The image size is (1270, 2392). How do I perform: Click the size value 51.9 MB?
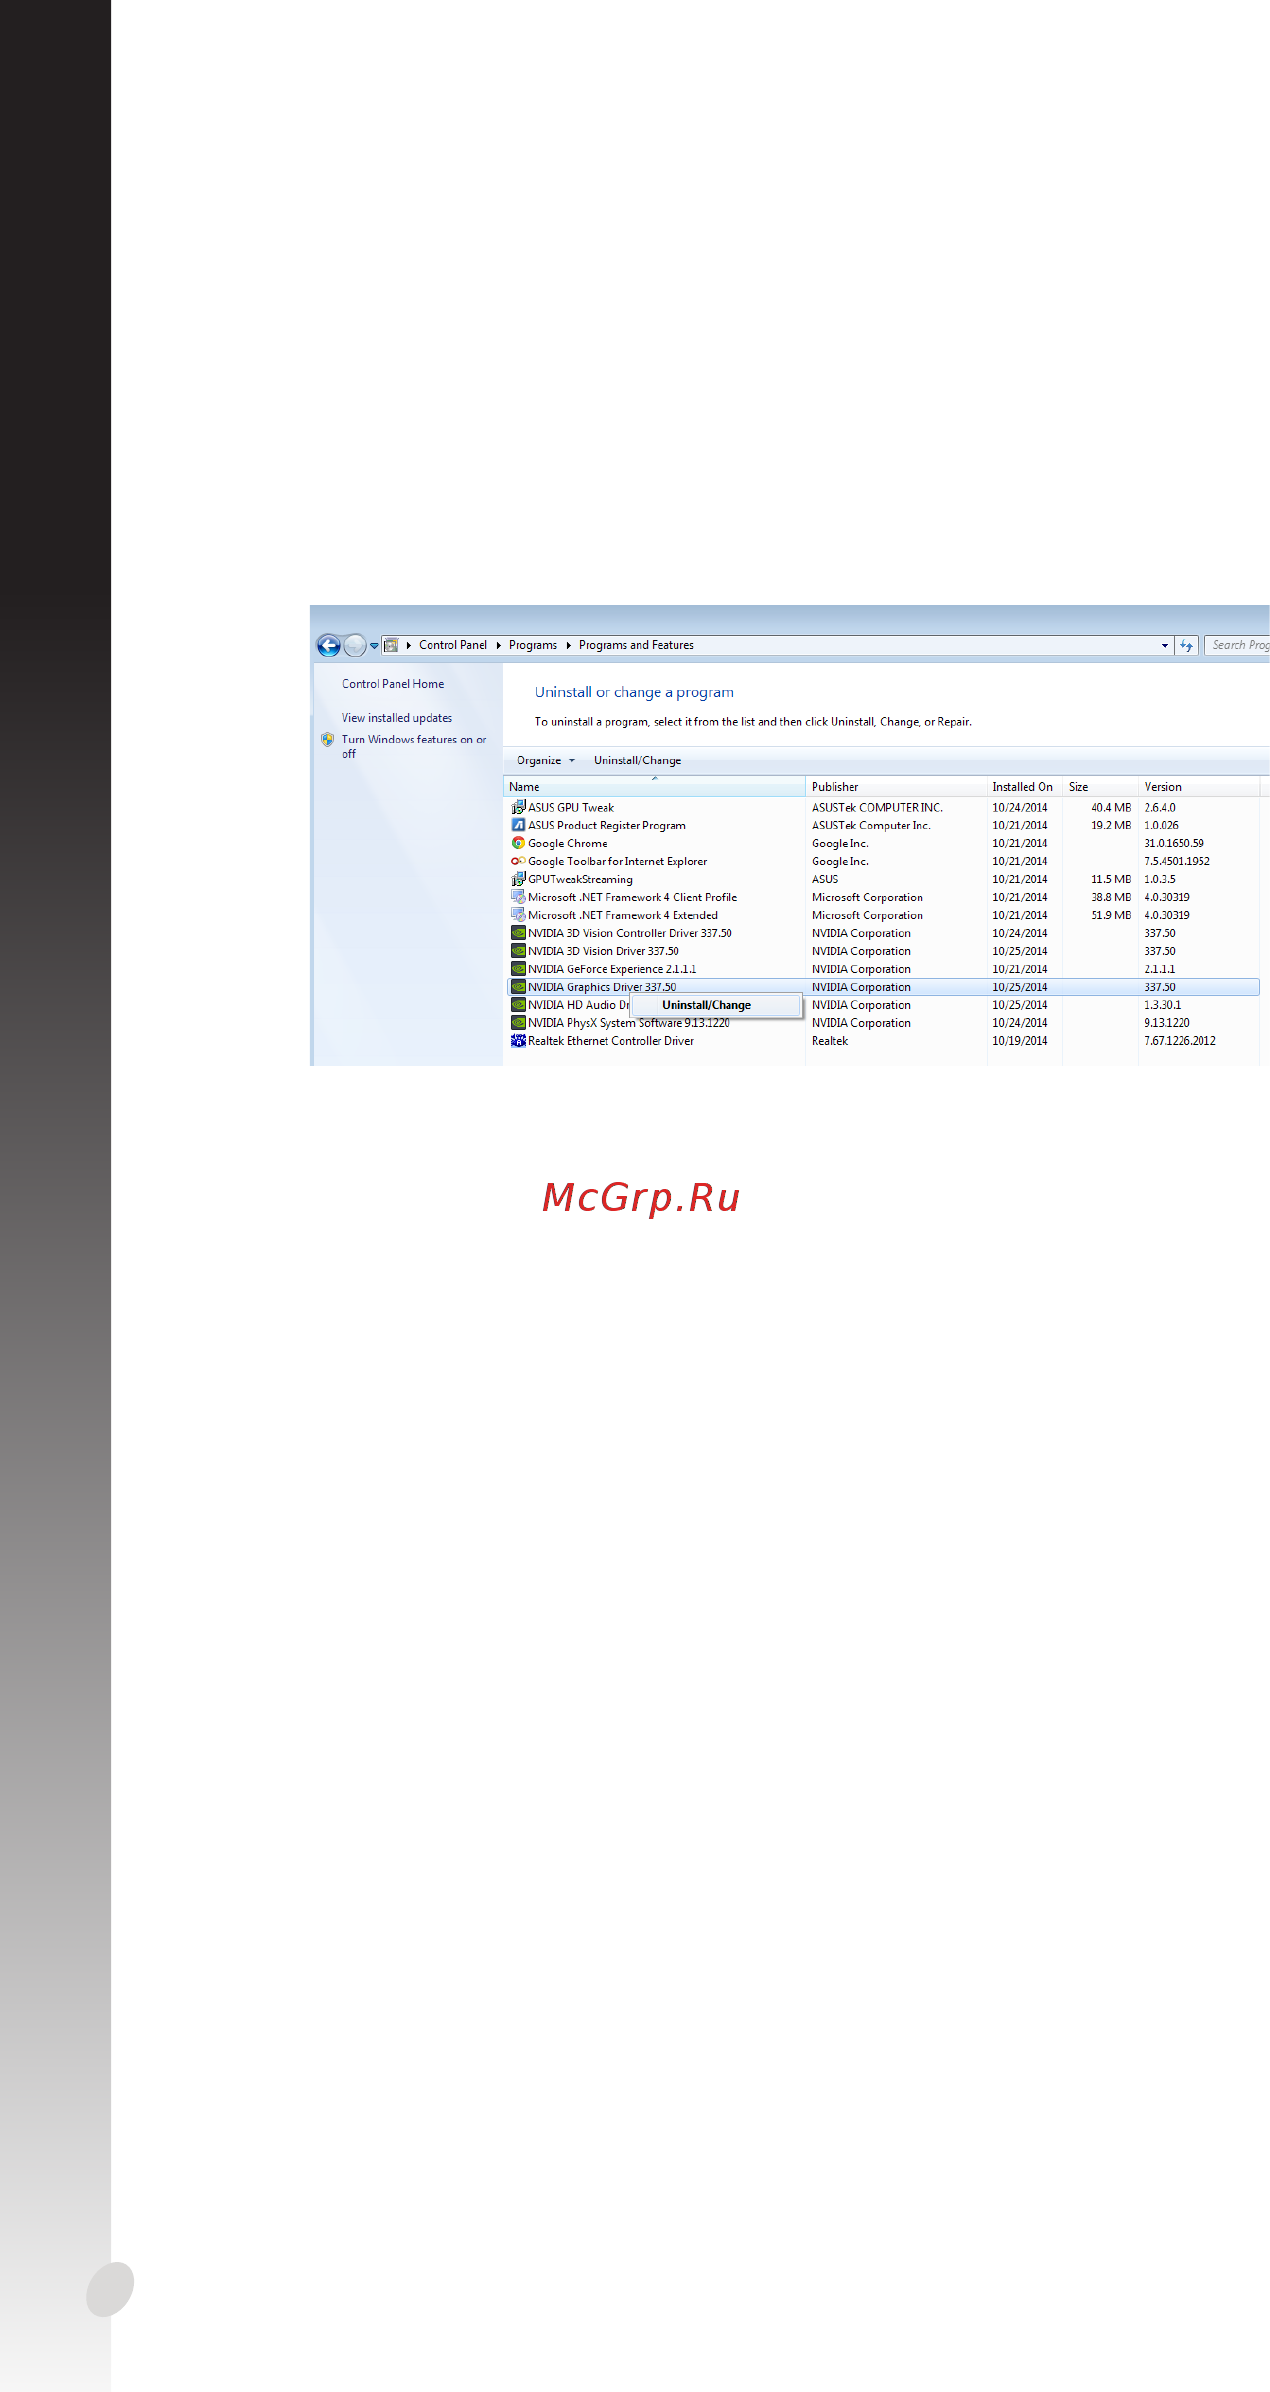[x=1111, y=916]
